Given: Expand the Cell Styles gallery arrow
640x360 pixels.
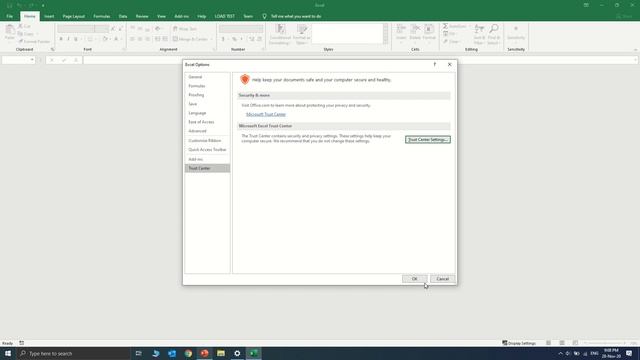Looking at the screenshot, I should point(386,41).
